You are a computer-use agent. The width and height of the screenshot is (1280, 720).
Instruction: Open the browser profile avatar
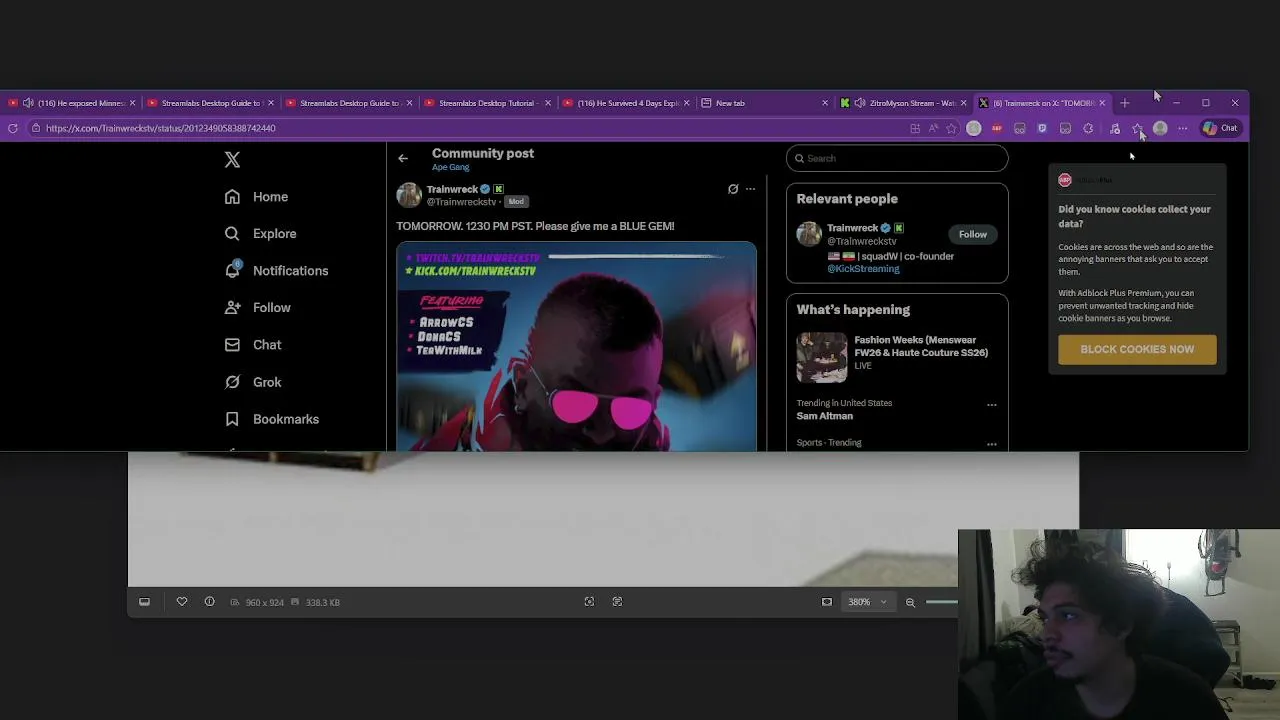tap(1160, 128)
